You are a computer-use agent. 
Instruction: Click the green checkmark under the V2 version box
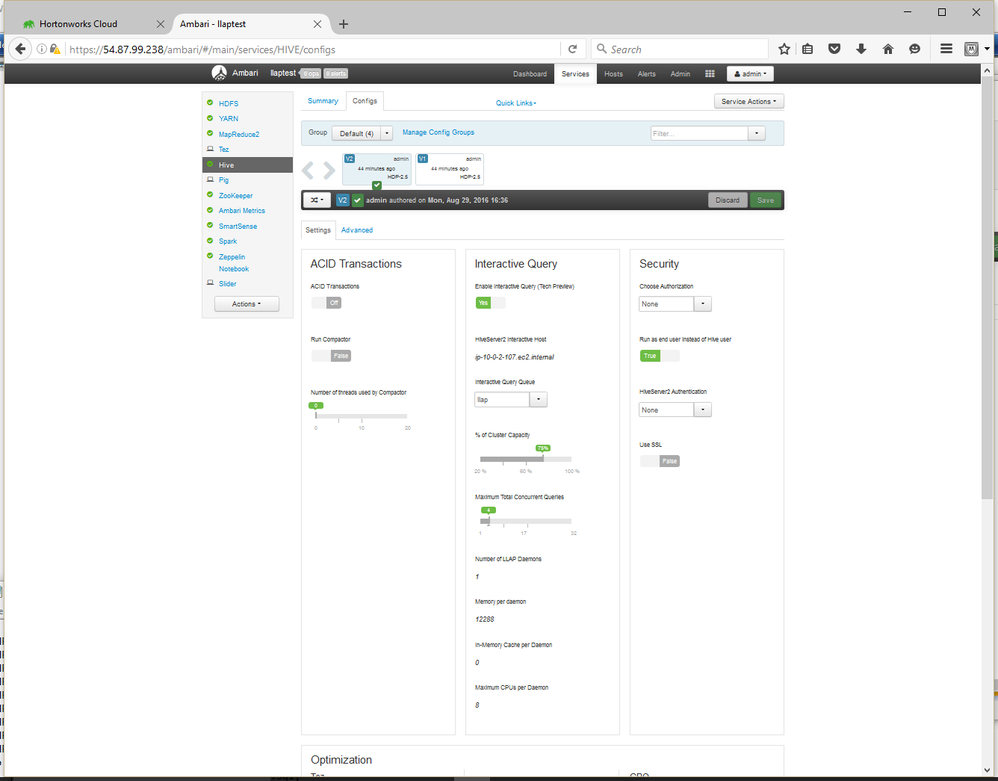point(376,186)
